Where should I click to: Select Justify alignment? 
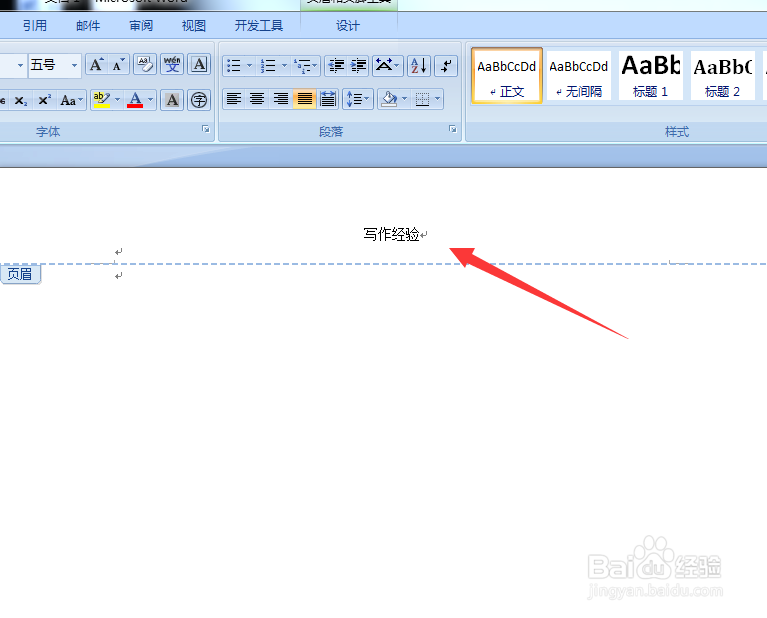304,99
